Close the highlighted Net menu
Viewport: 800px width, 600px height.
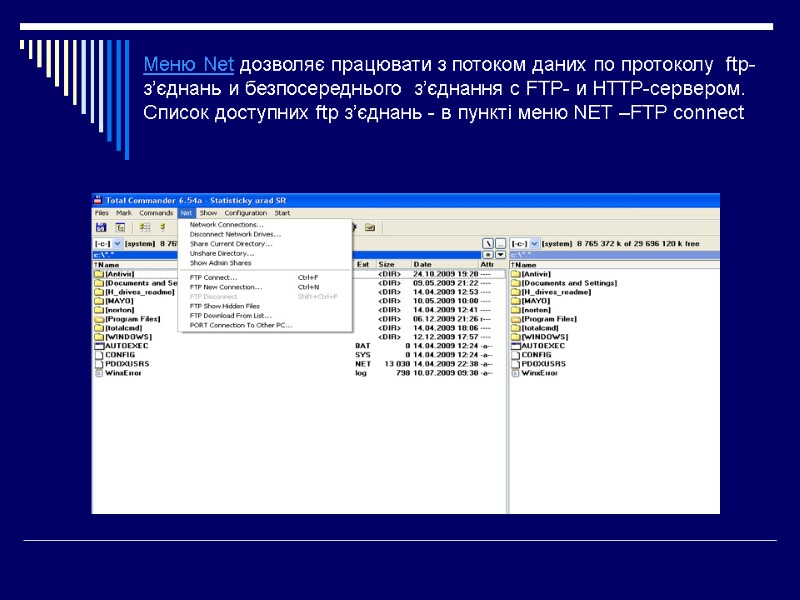[186, 213]
